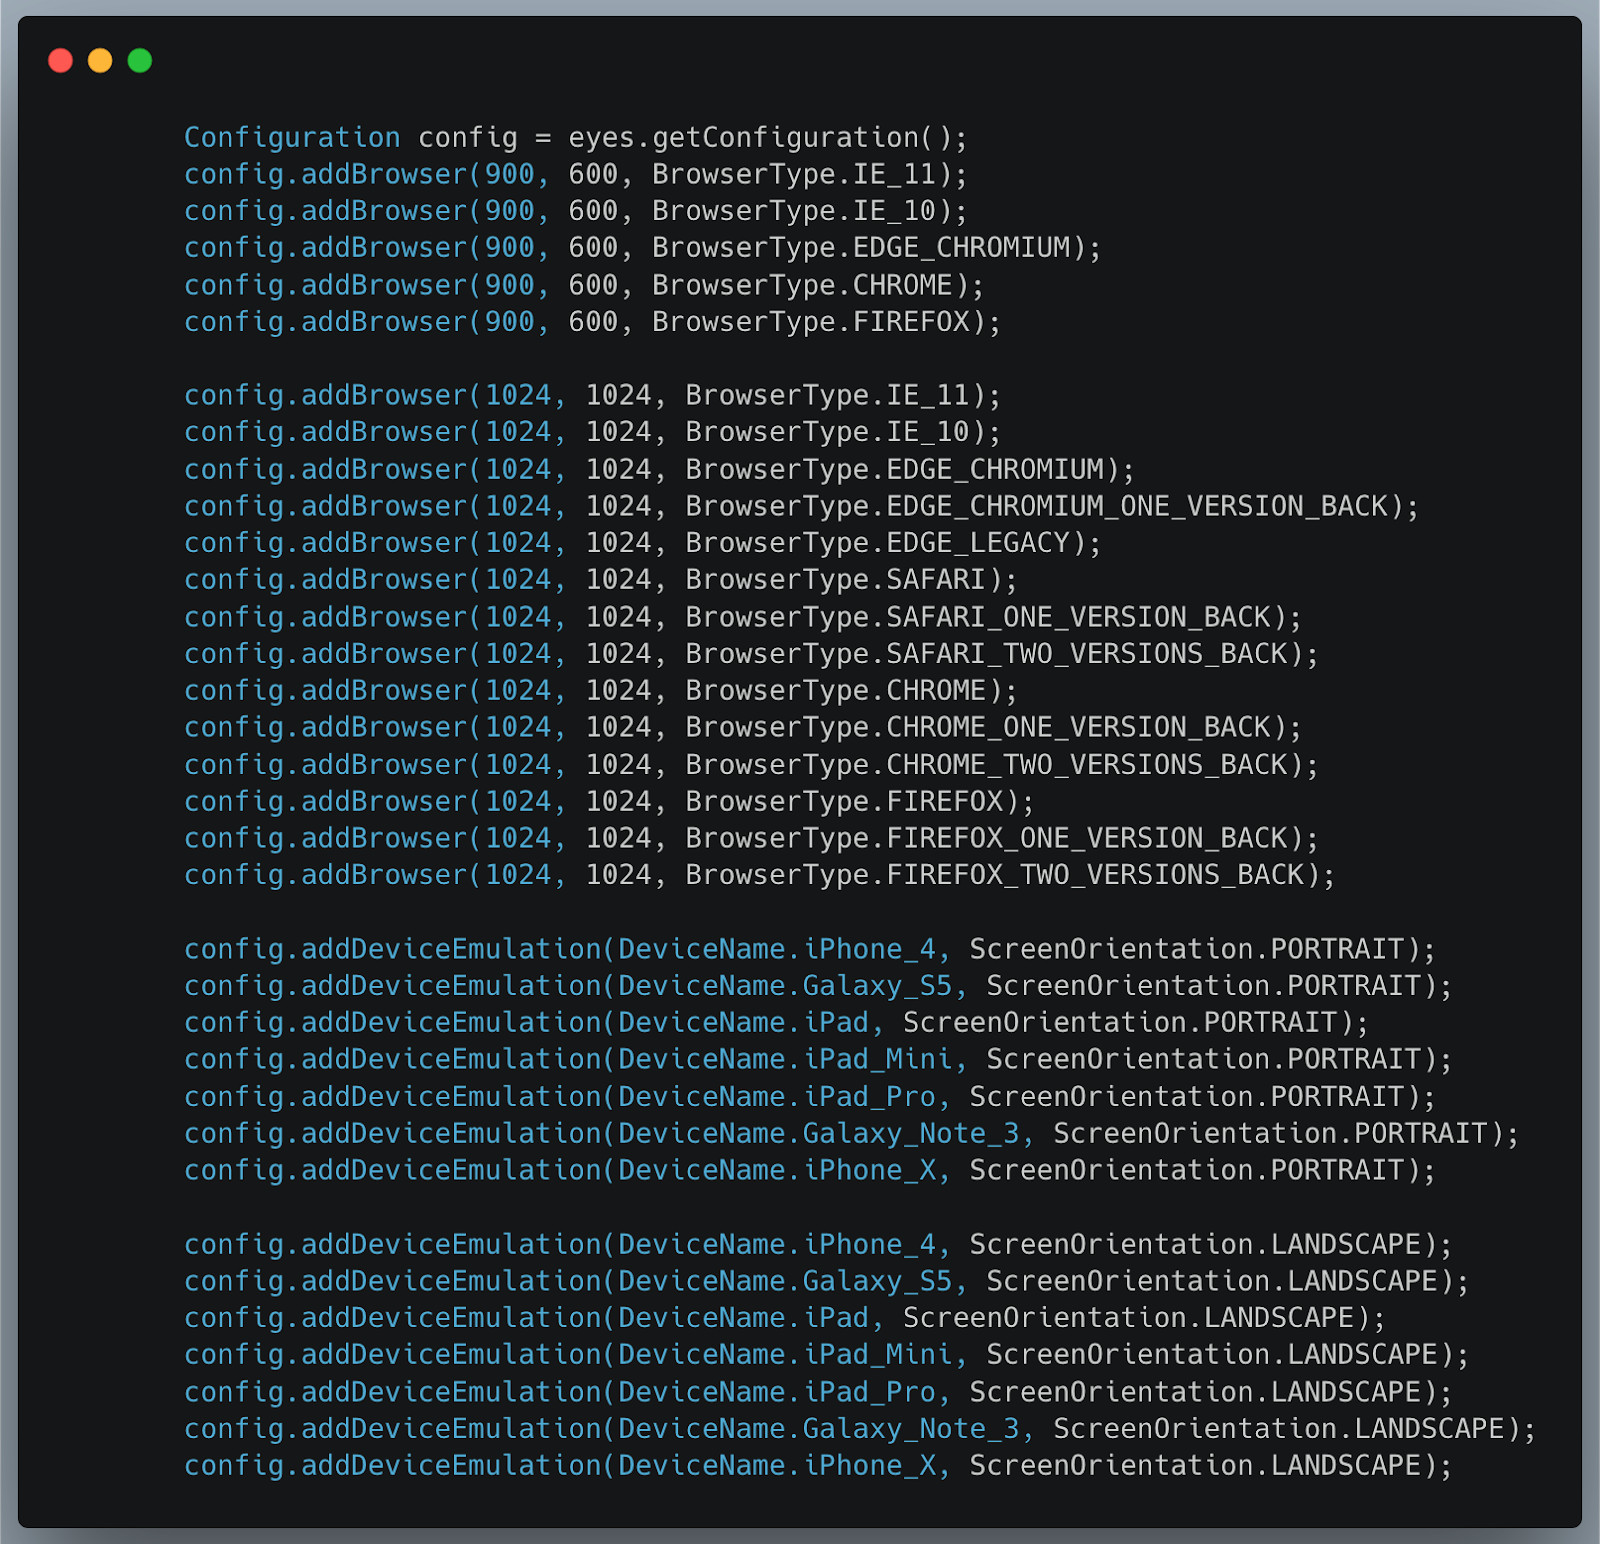Screen dimensions: 1600x1544
Task: Place cursor on CHROME_TWO_VERSIONS_BACK text
Action: [1088, 765]
